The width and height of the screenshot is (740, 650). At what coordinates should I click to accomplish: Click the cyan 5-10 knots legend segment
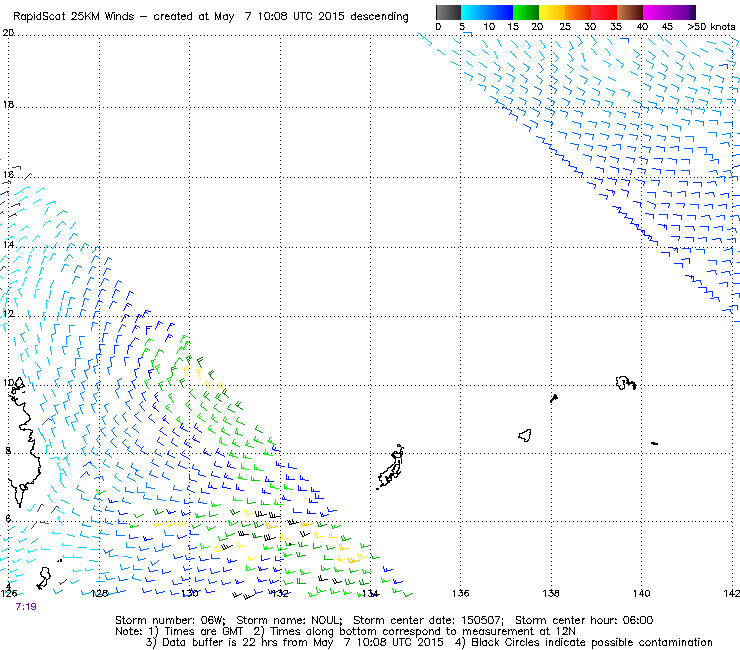(474, 12)
